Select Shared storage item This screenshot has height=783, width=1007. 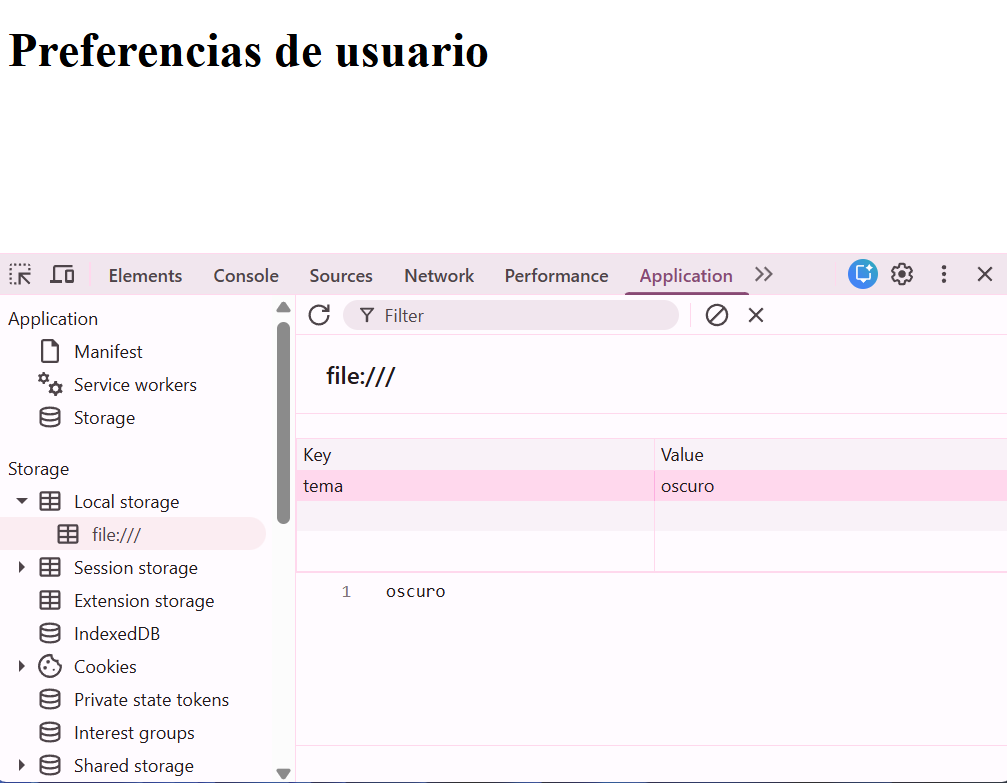pyautogui.click(x=134, y=766)
